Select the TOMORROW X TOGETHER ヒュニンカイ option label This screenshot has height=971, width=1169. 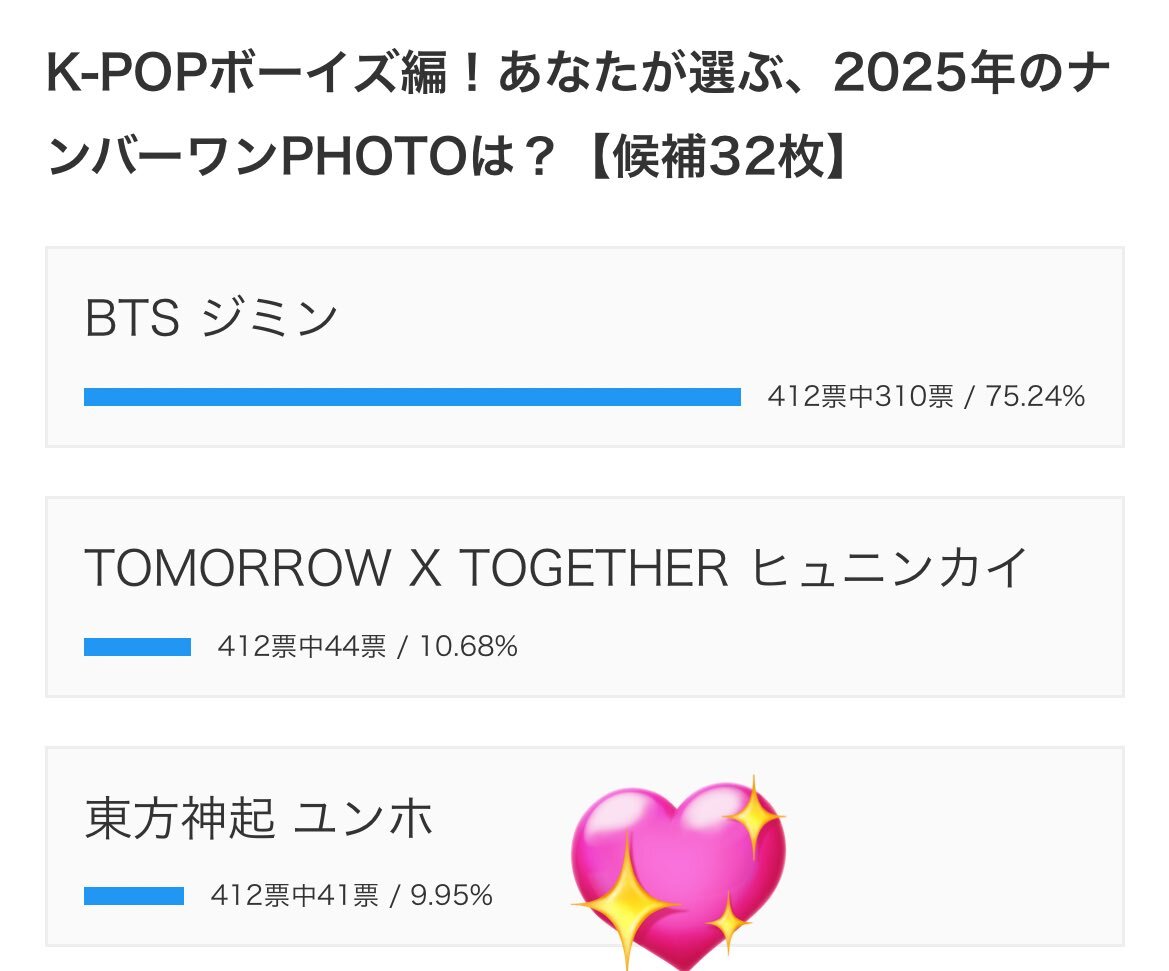[556, 569]
